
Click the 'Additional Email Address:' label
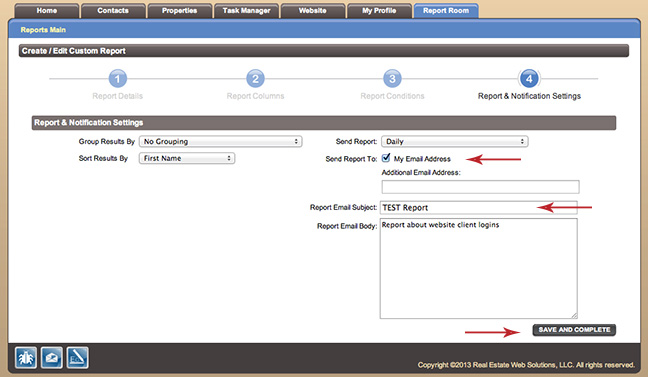coord(421,172)
